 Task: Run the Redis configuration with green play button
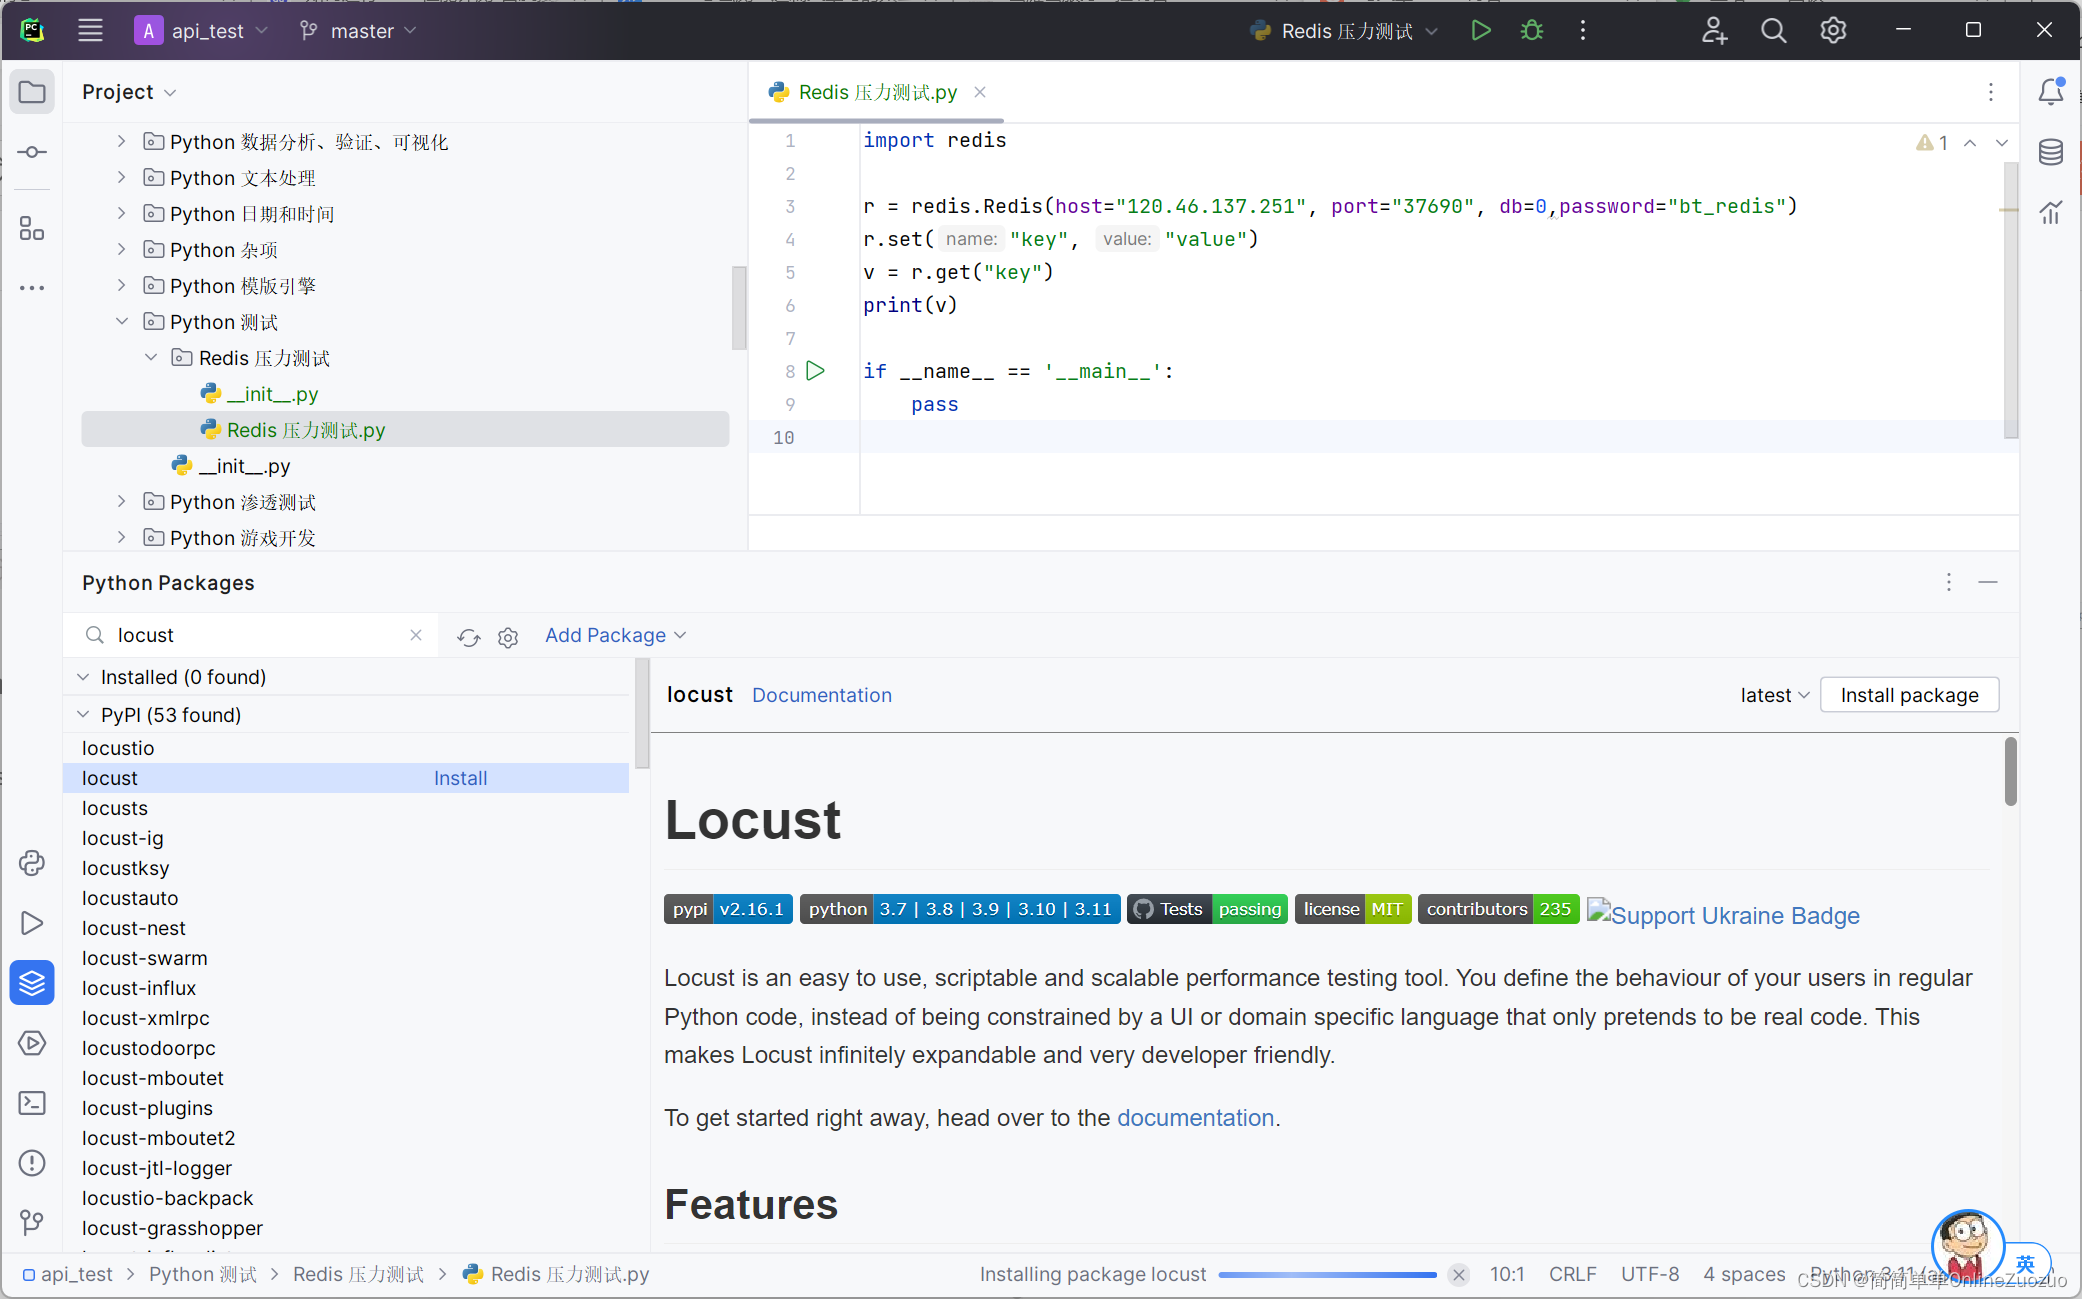click(x=1481, y=31)
